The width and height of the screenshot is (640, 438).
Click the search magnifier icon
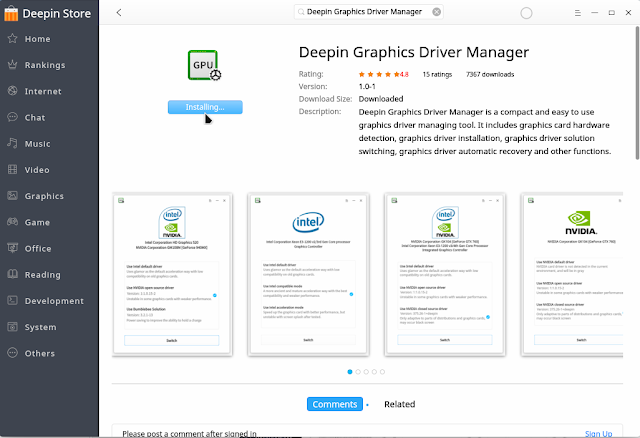301,12
